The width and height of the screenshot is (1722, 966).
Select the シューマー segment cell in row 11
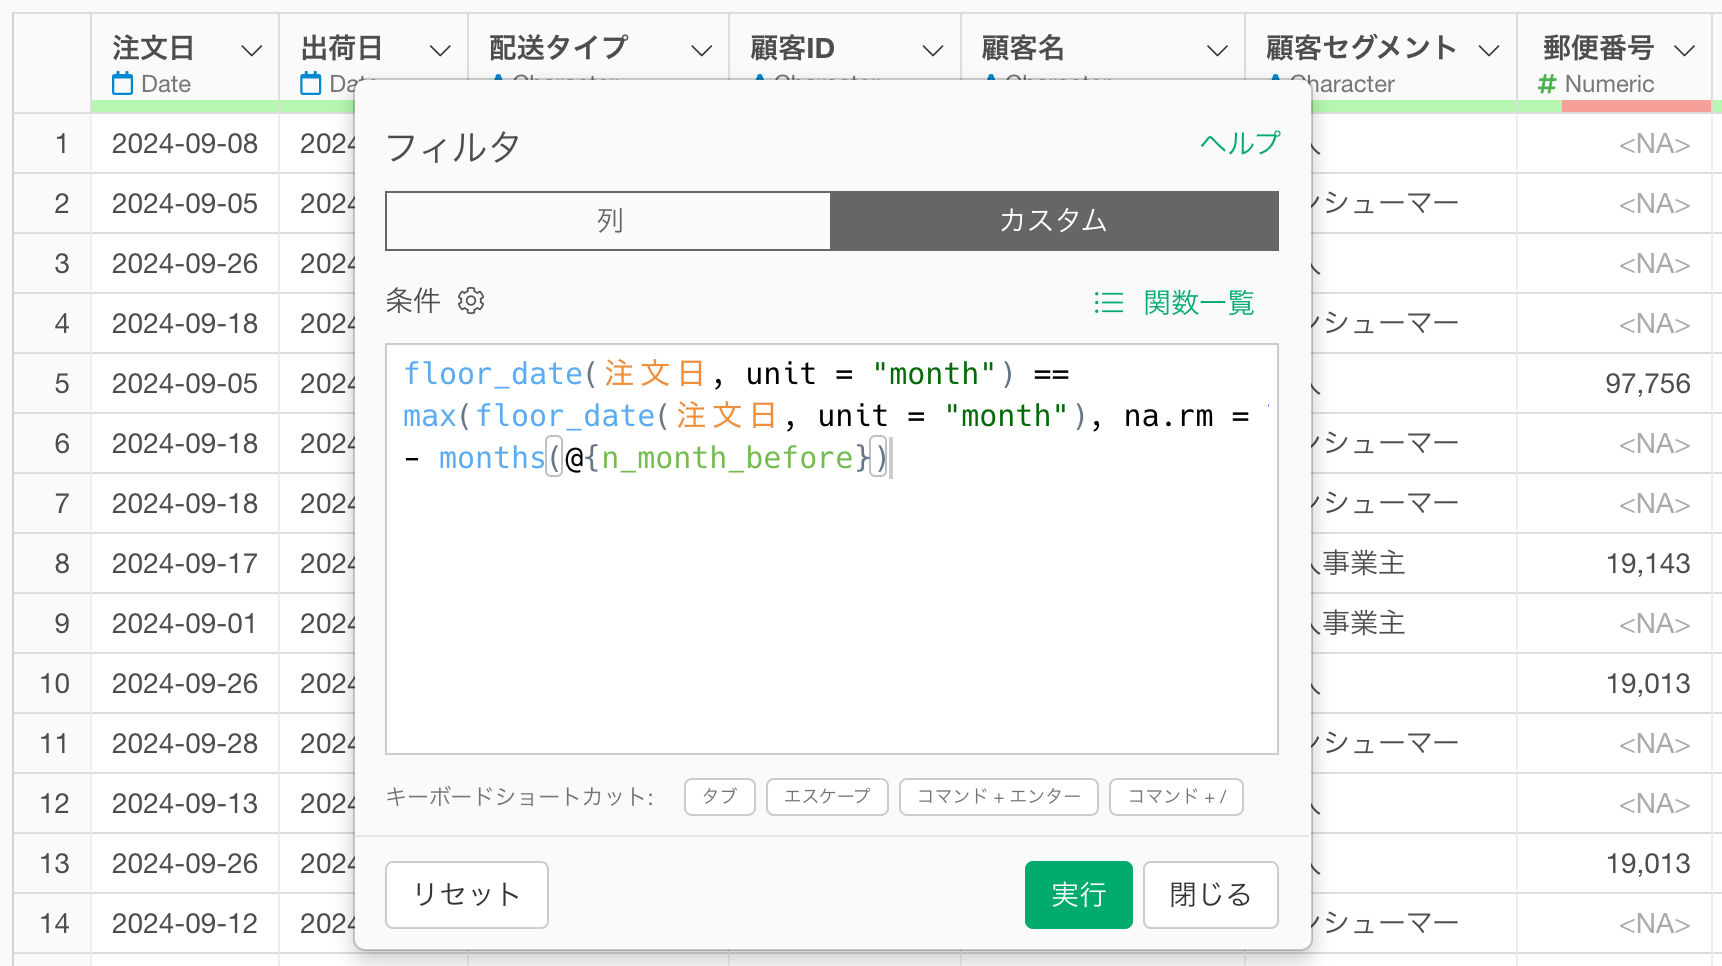pyautogui.click(x=1414, y=744)
